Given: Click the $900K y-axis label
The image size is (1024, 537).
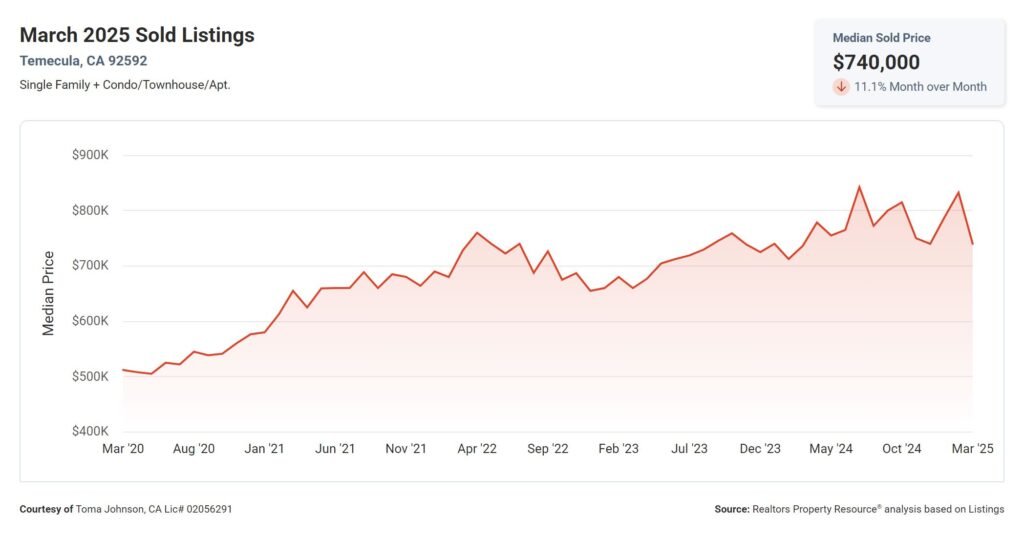Looking at the screenshot, I should click(90, 155).
